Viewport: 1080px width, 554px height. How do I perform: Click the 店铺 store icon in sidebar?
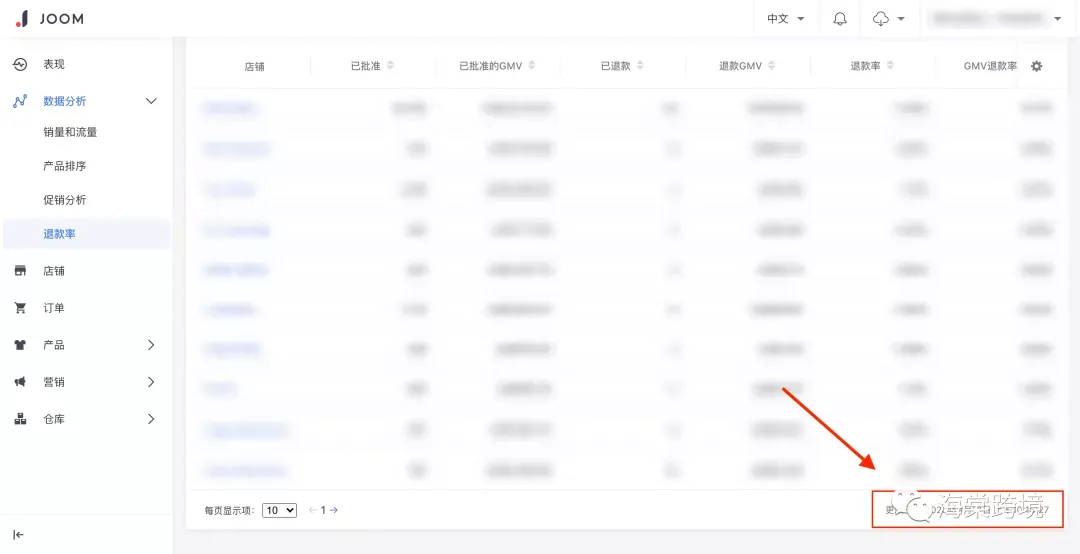tap(20, 271)
